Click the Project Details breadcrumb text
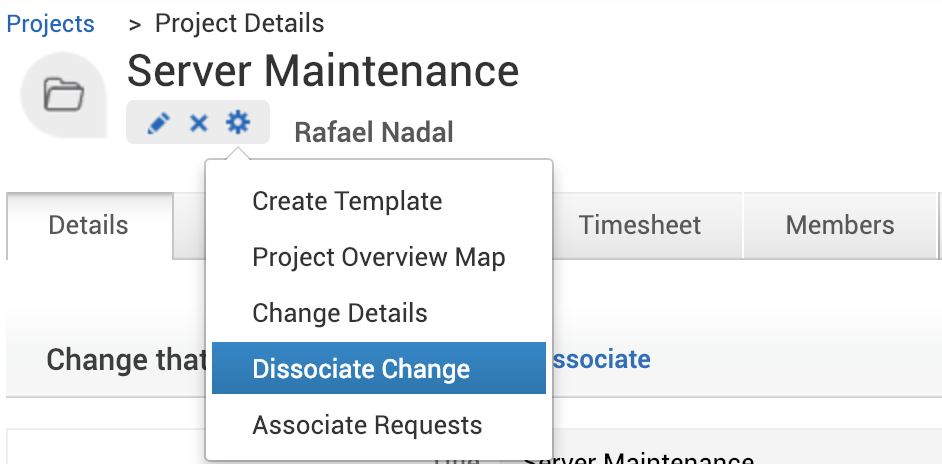Image resolution: width=942 pixels, height=464 pixels. coord(240,23)
